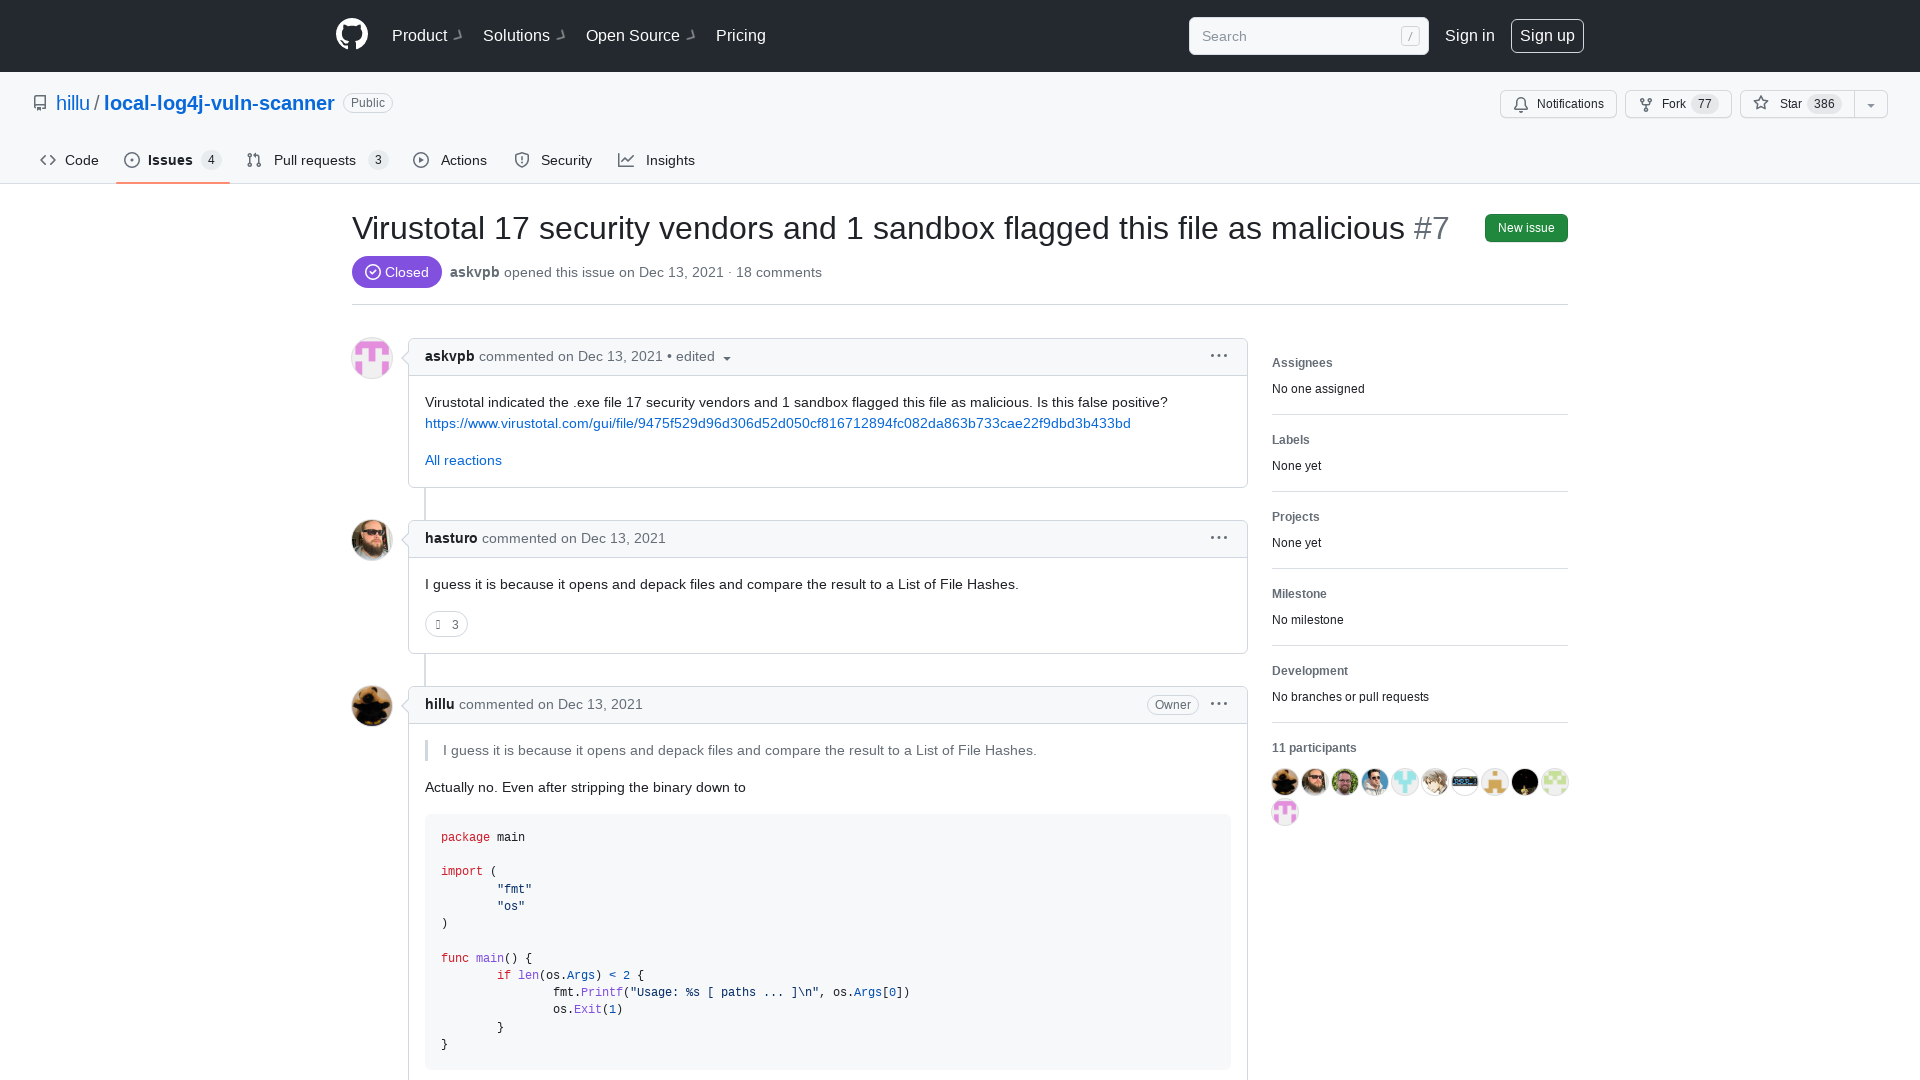Click the New issue button
Image resolution: width=1920 pixels, height=1080 pixels.
pos(1526,228)
